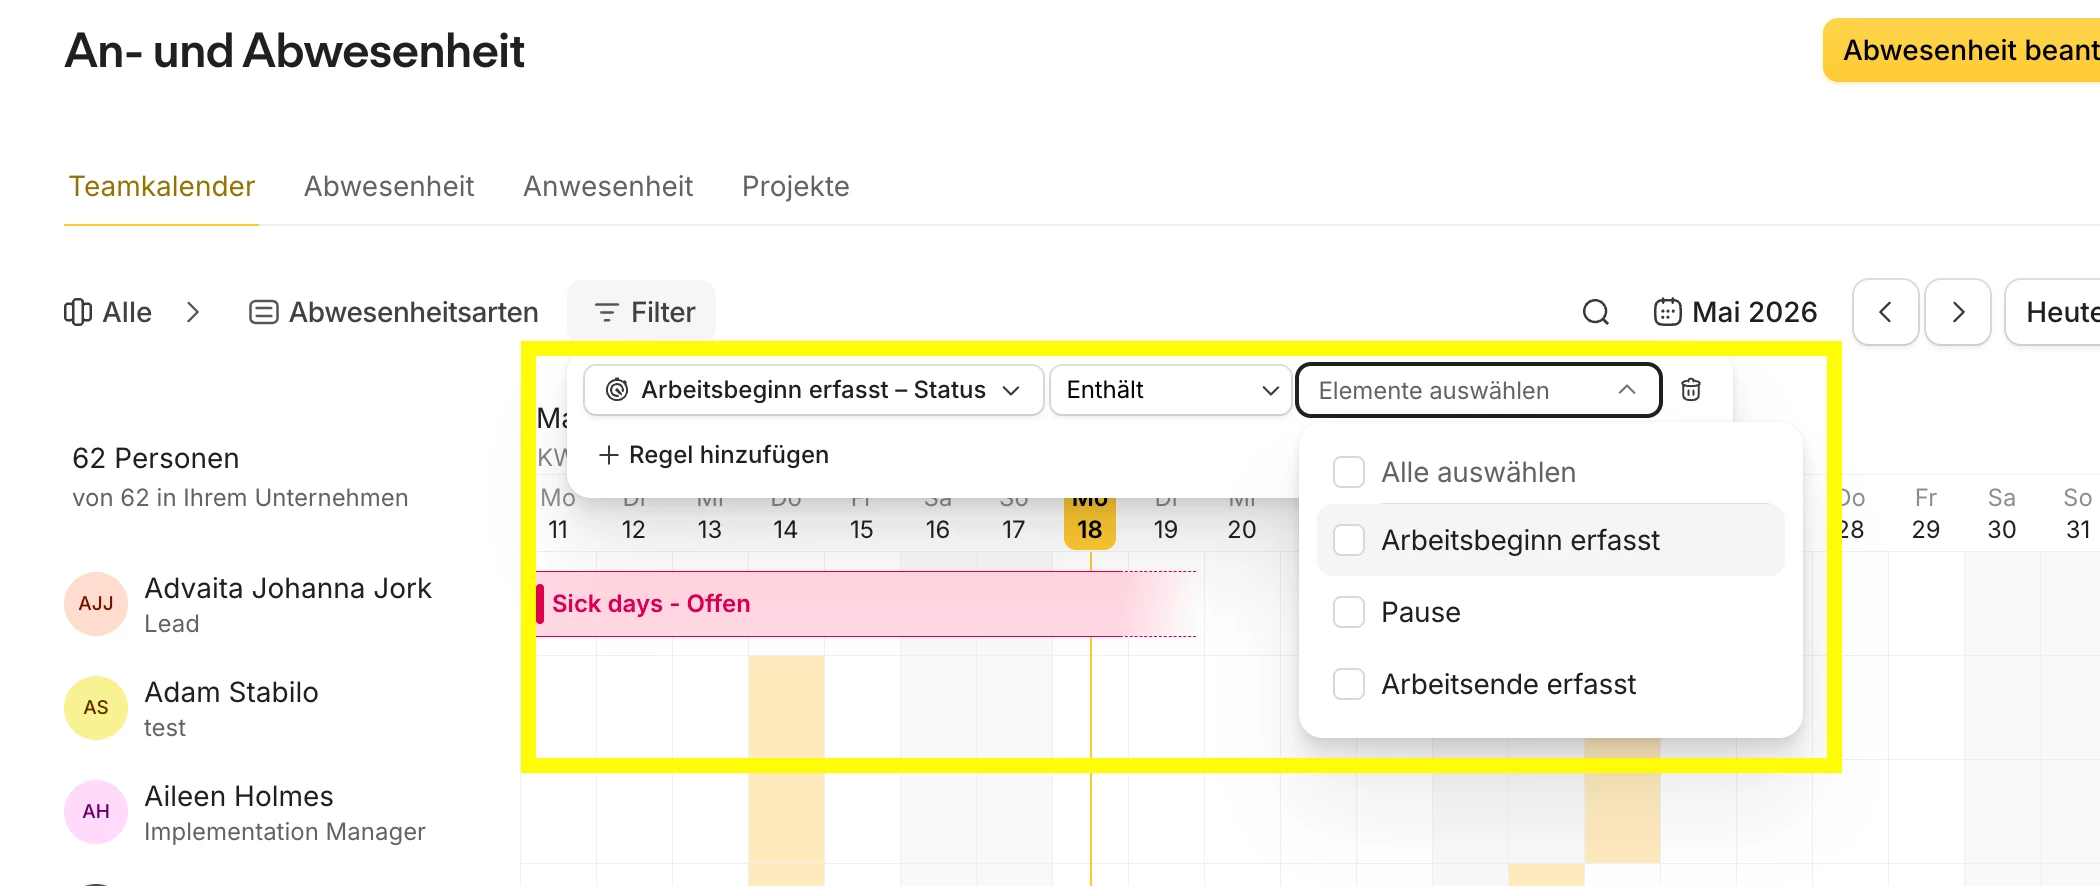Check the Alle auswählen checkbox

click(x=1349, y=472)
